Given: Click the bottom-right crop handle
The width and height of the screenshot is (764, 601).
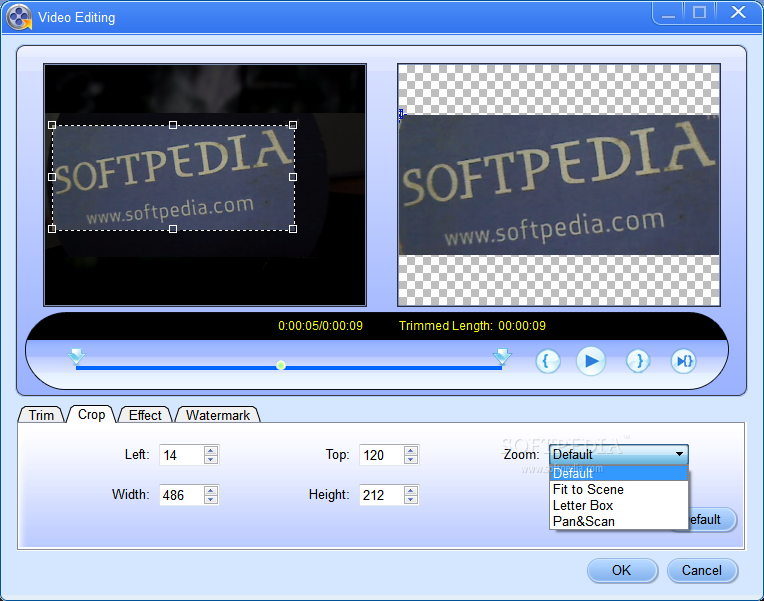Looking at the screenshot, I should click(293, 229).
